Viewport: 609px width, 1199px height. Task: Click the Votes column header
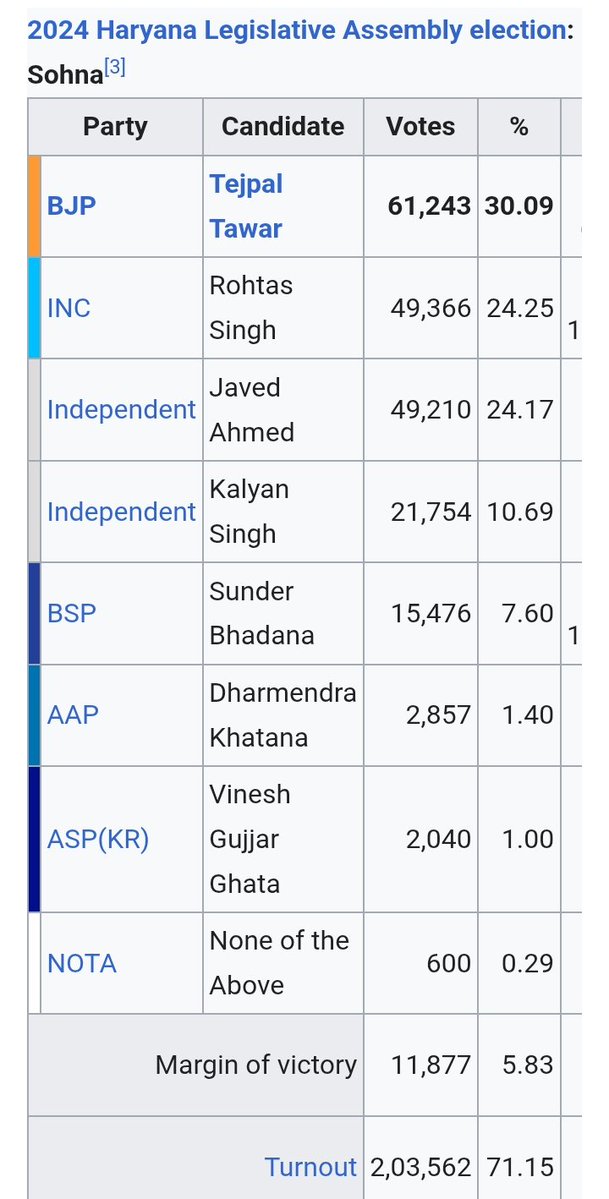[421, 126]
